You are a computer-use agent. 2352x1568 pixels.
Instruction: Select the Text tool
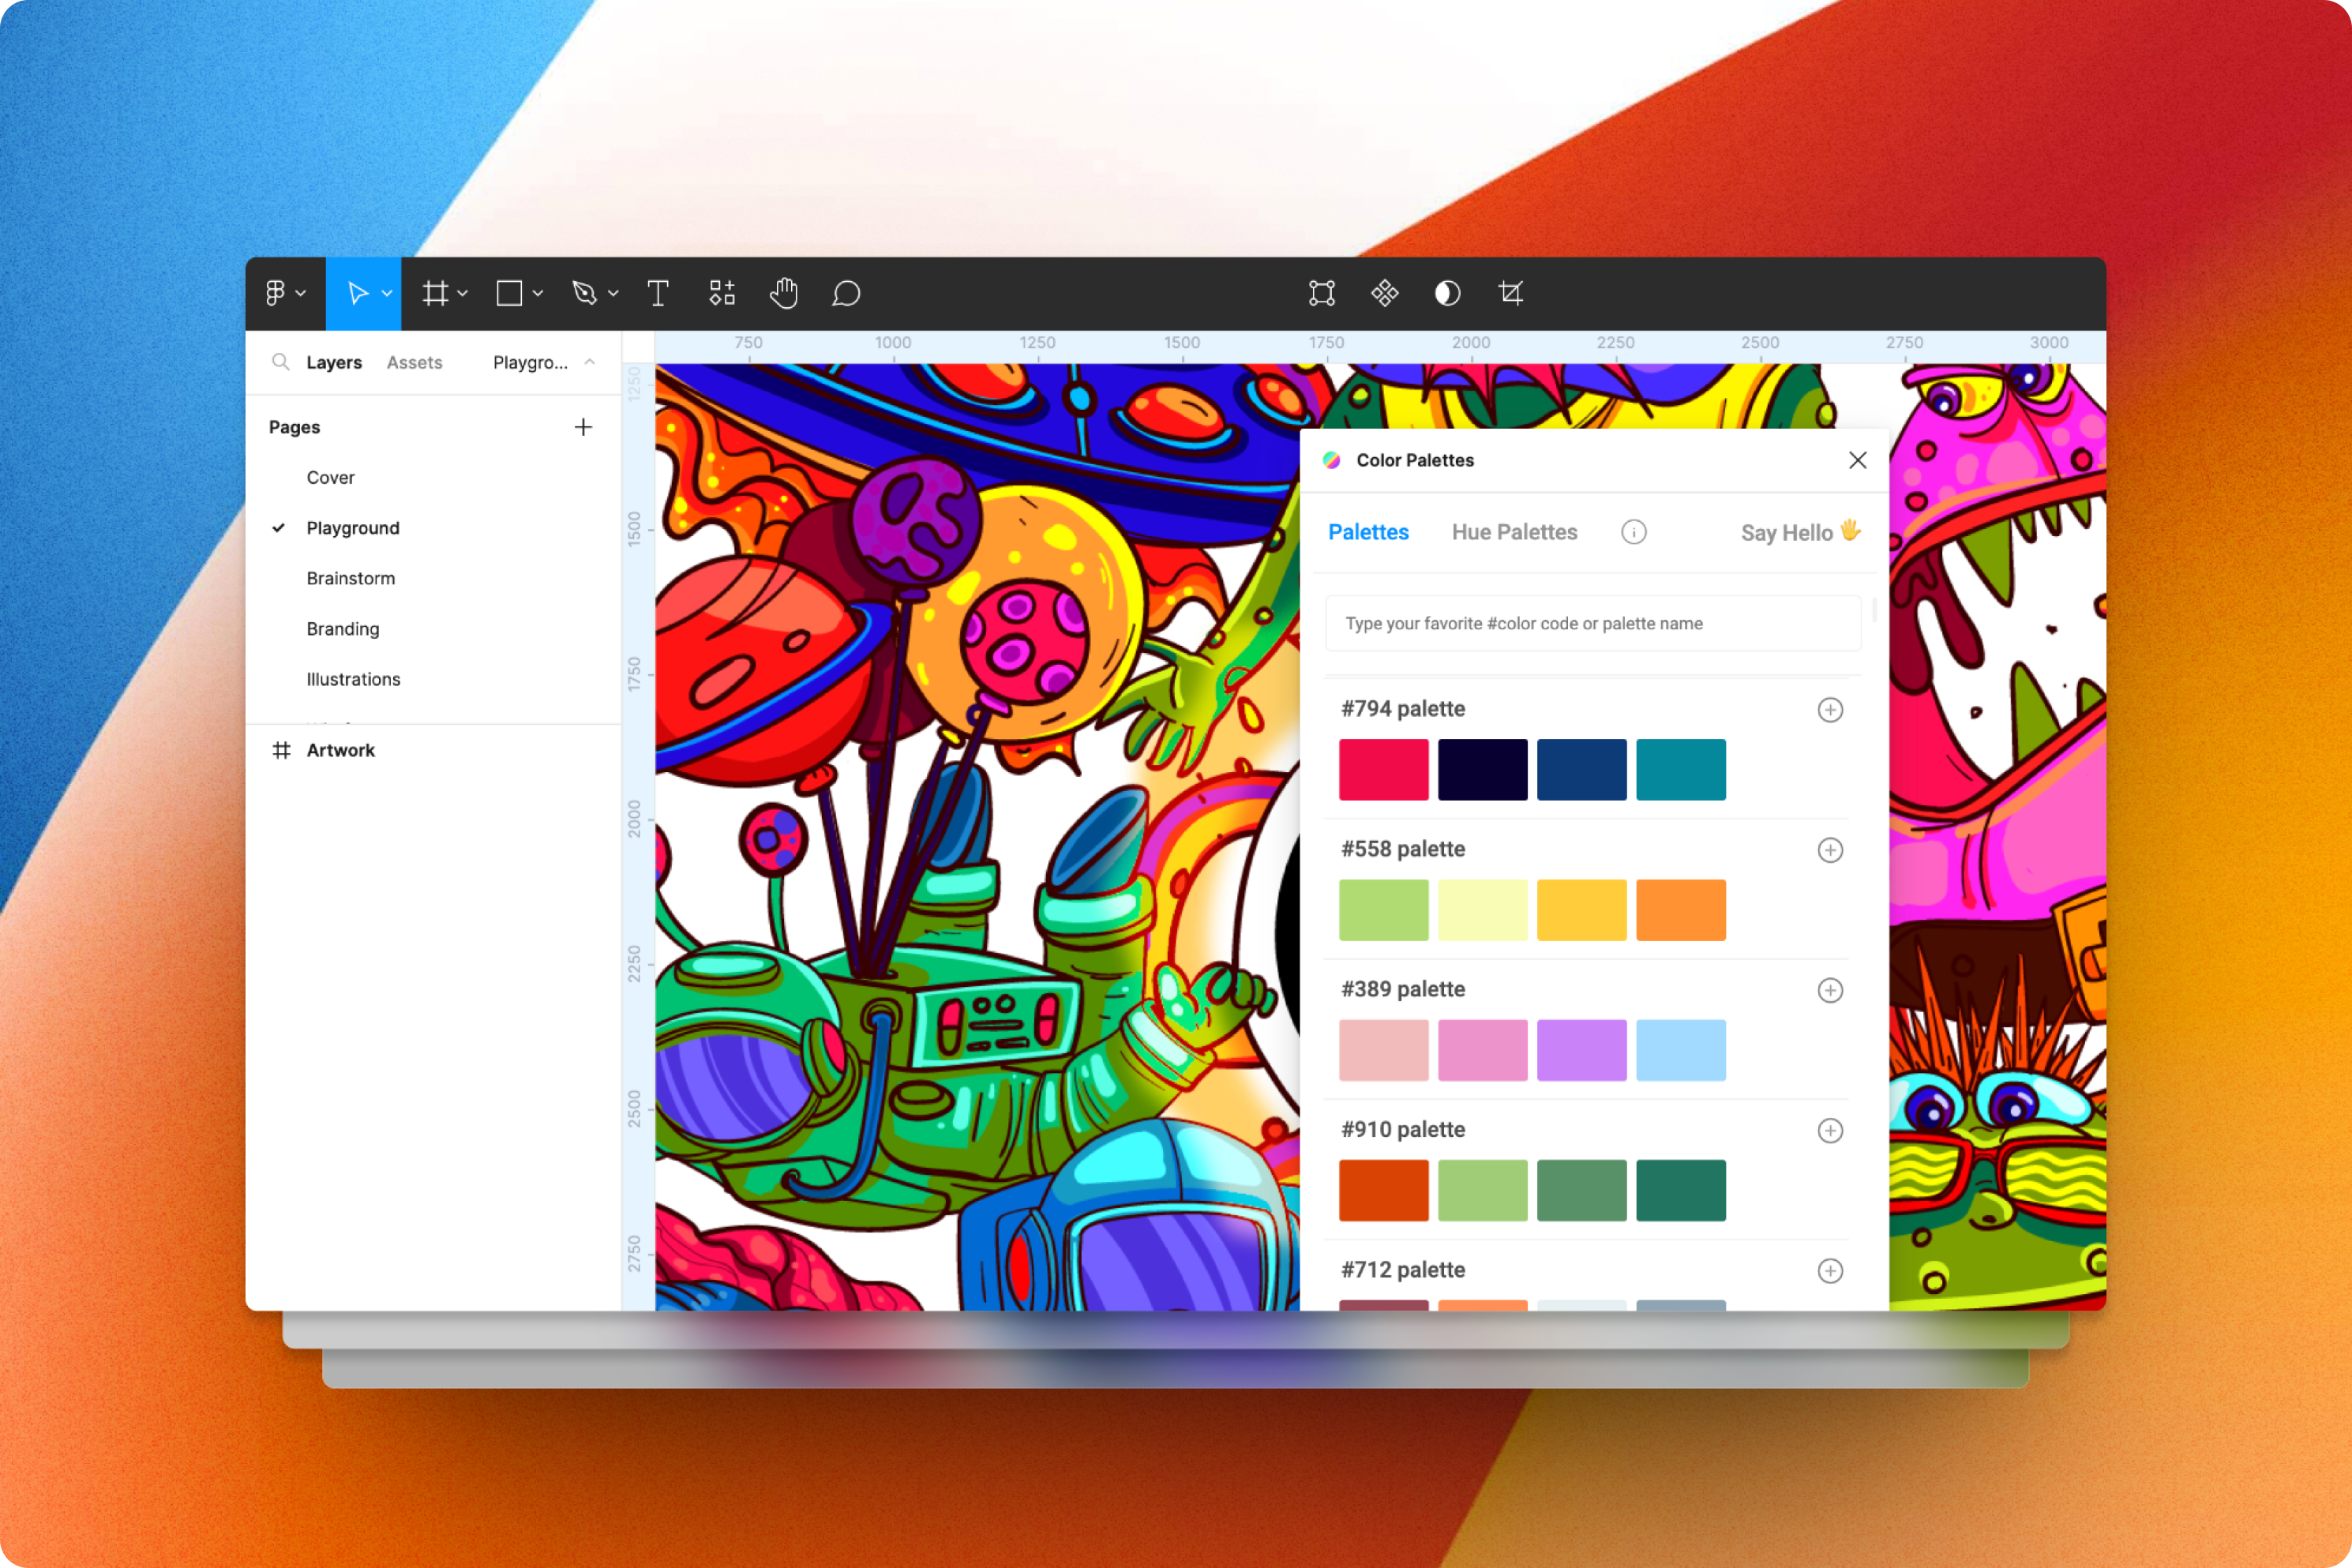658,293
